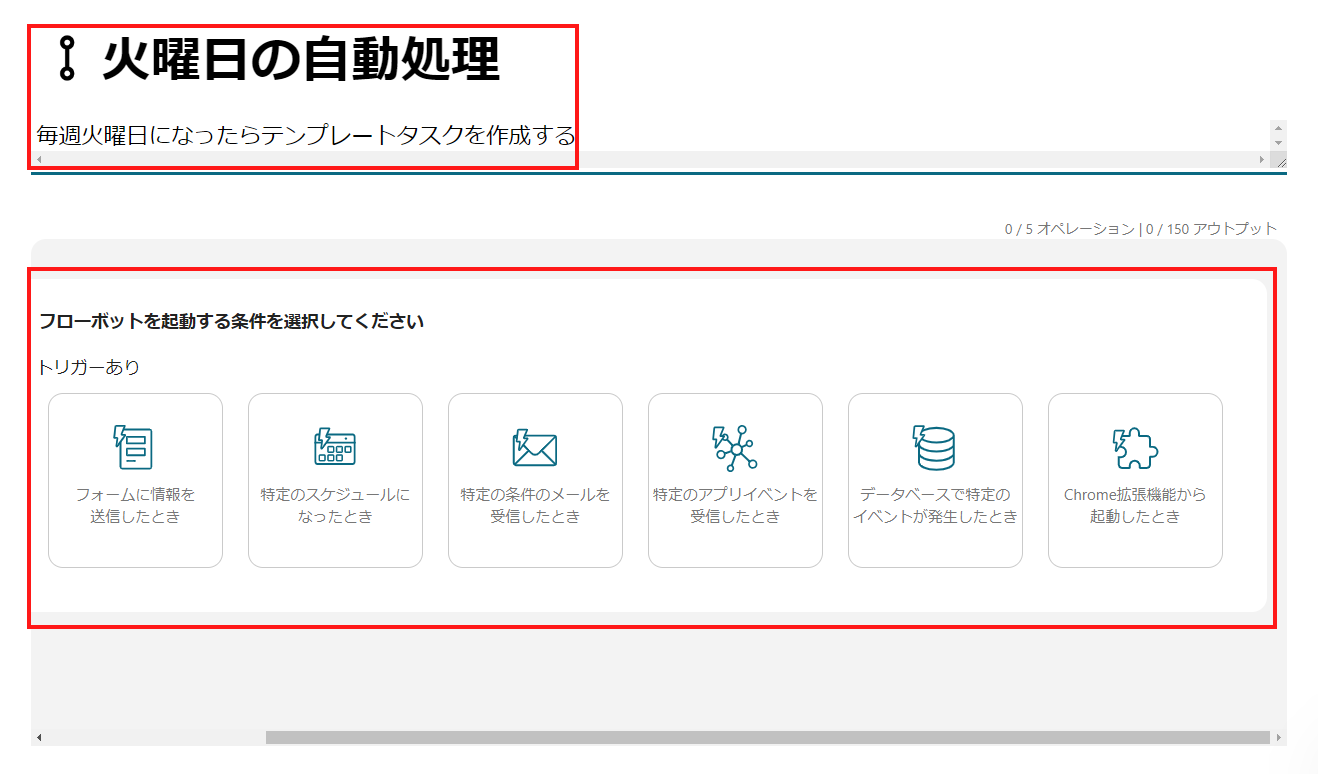The image size is (1318, 774).
Task: Click the 0 / 150 アウトプット counter
Action: click(1212, 227)
